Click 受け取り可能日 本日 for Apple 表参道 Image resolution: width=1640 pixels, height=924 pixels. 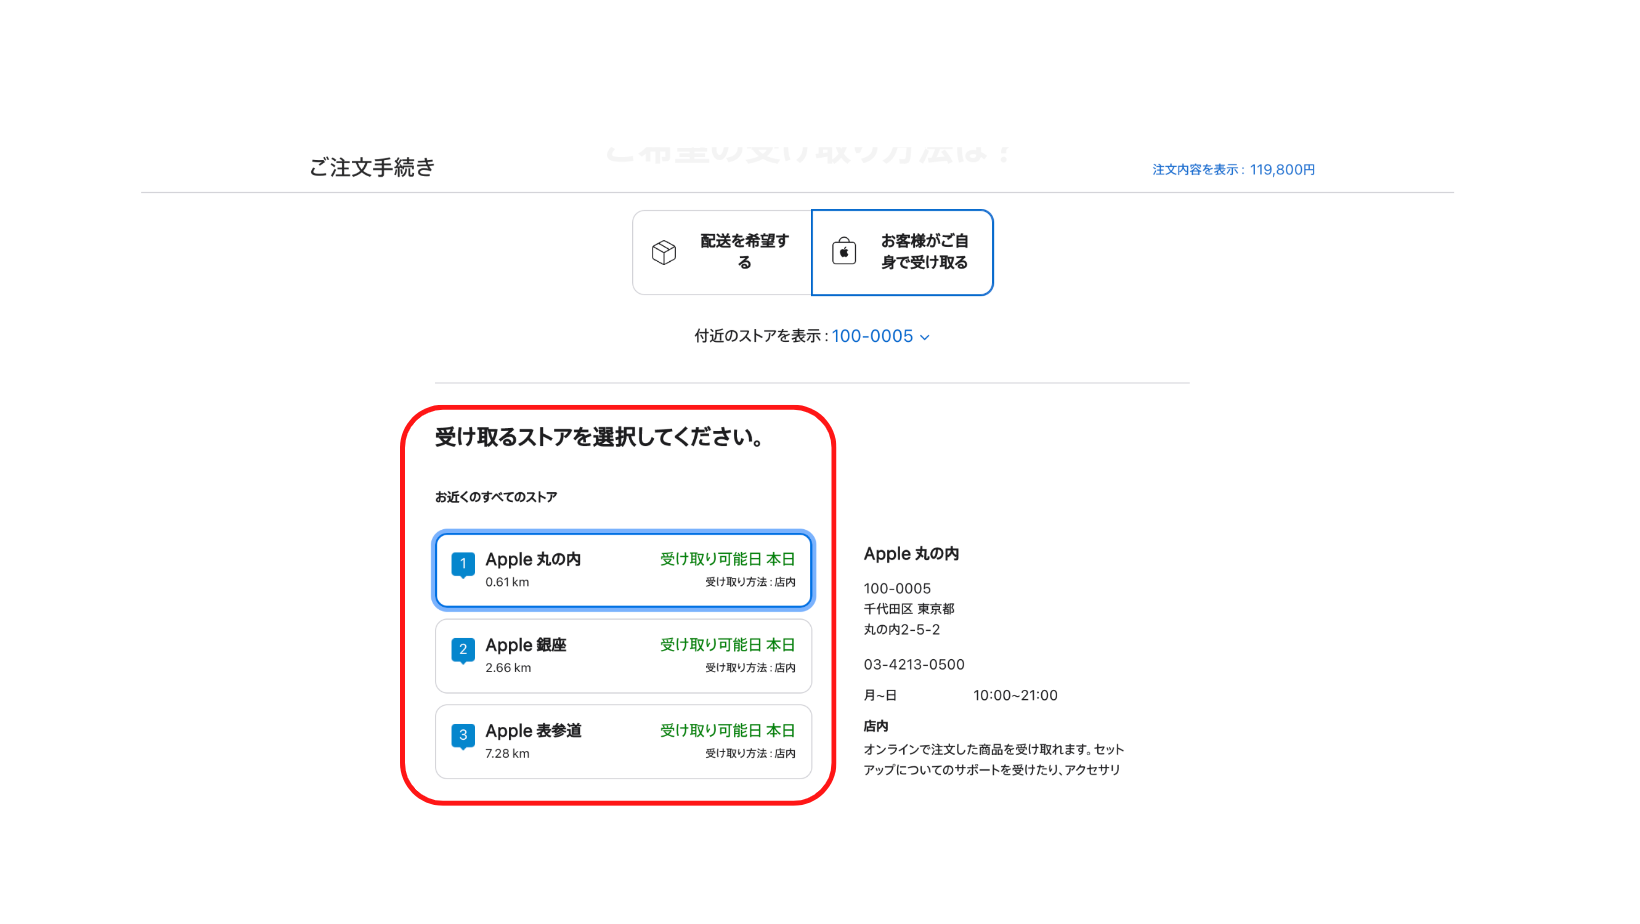click(x=727, y=731)
